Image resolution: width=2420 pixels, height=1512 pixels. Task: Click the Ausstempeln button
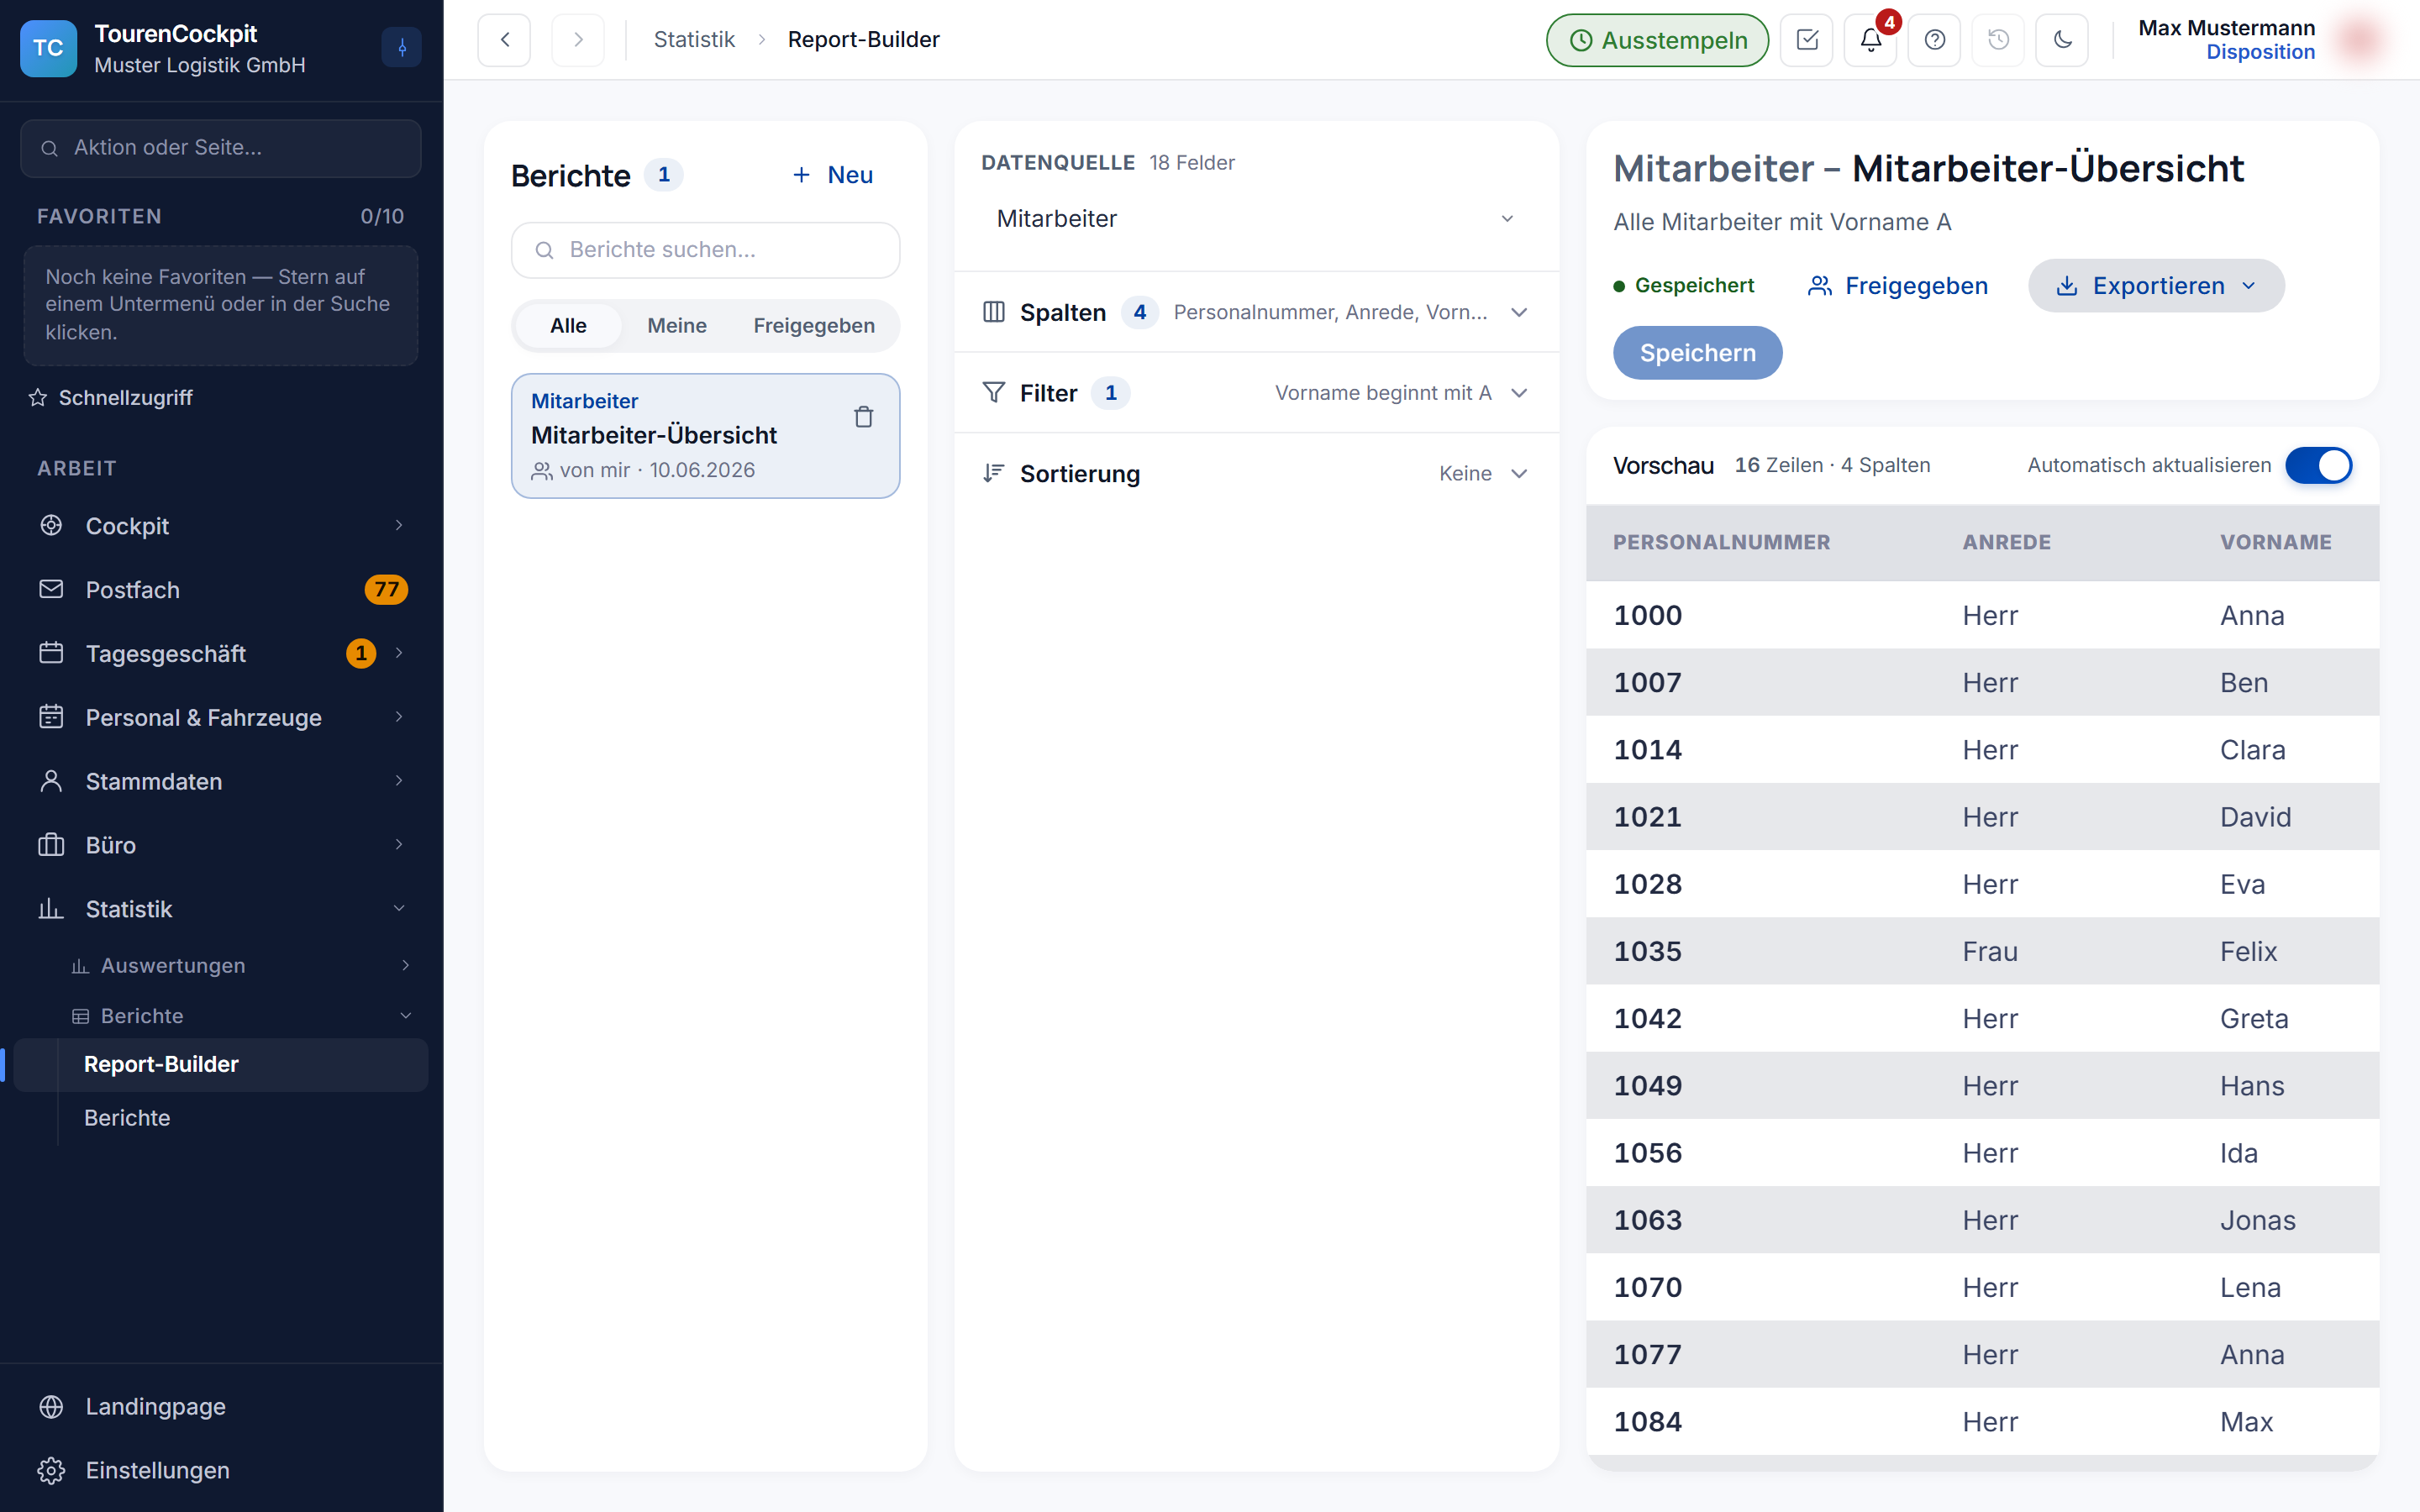point(1657,40)
